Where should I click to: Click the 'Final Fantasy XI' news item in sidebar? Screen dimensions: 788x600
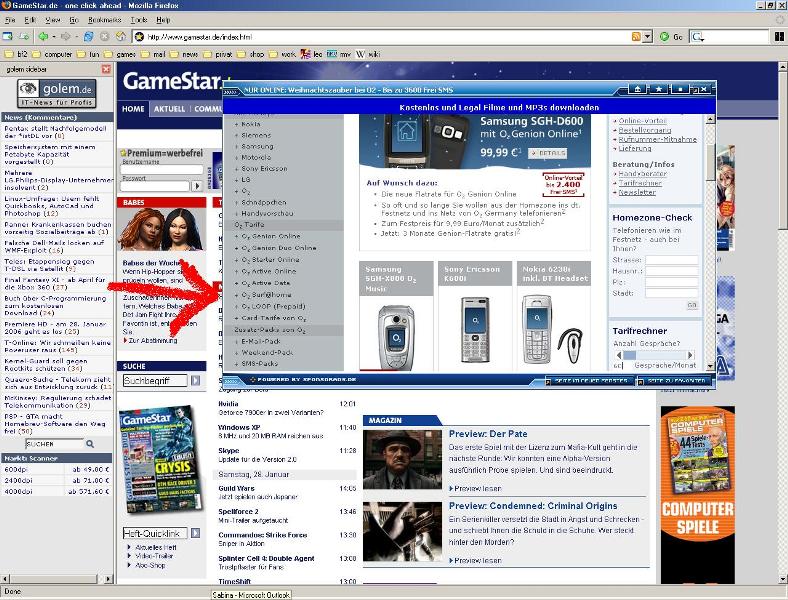click(x=55, y=283)
